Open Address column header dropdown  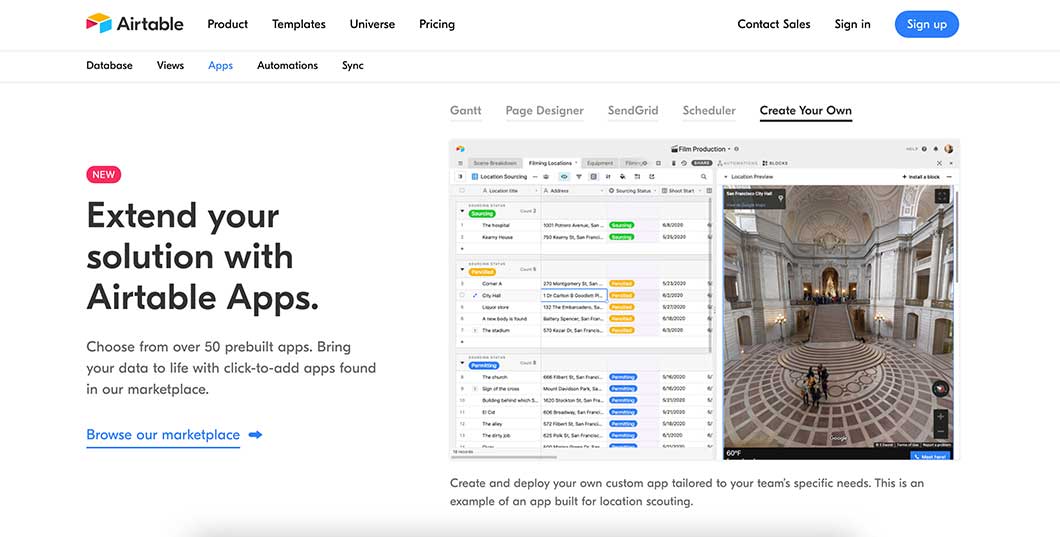602,191
